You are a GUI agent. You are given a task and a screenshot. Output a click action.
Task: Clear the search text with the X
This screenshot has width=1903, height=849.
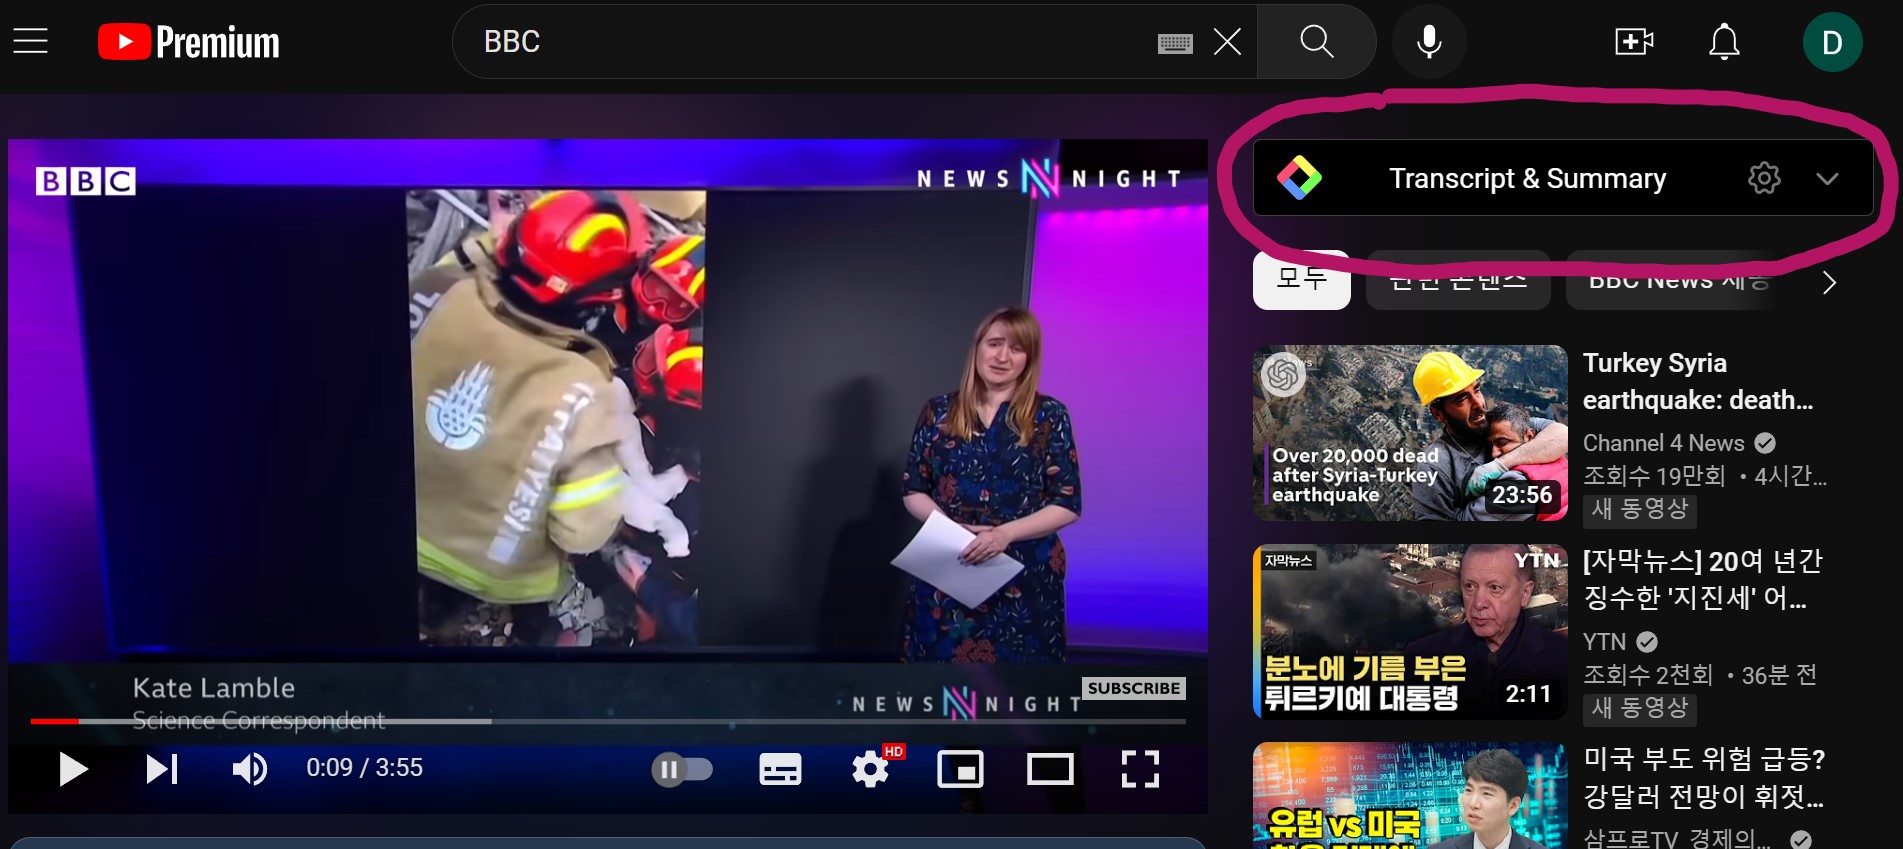pyautogui.click(x=1227, y=42)
